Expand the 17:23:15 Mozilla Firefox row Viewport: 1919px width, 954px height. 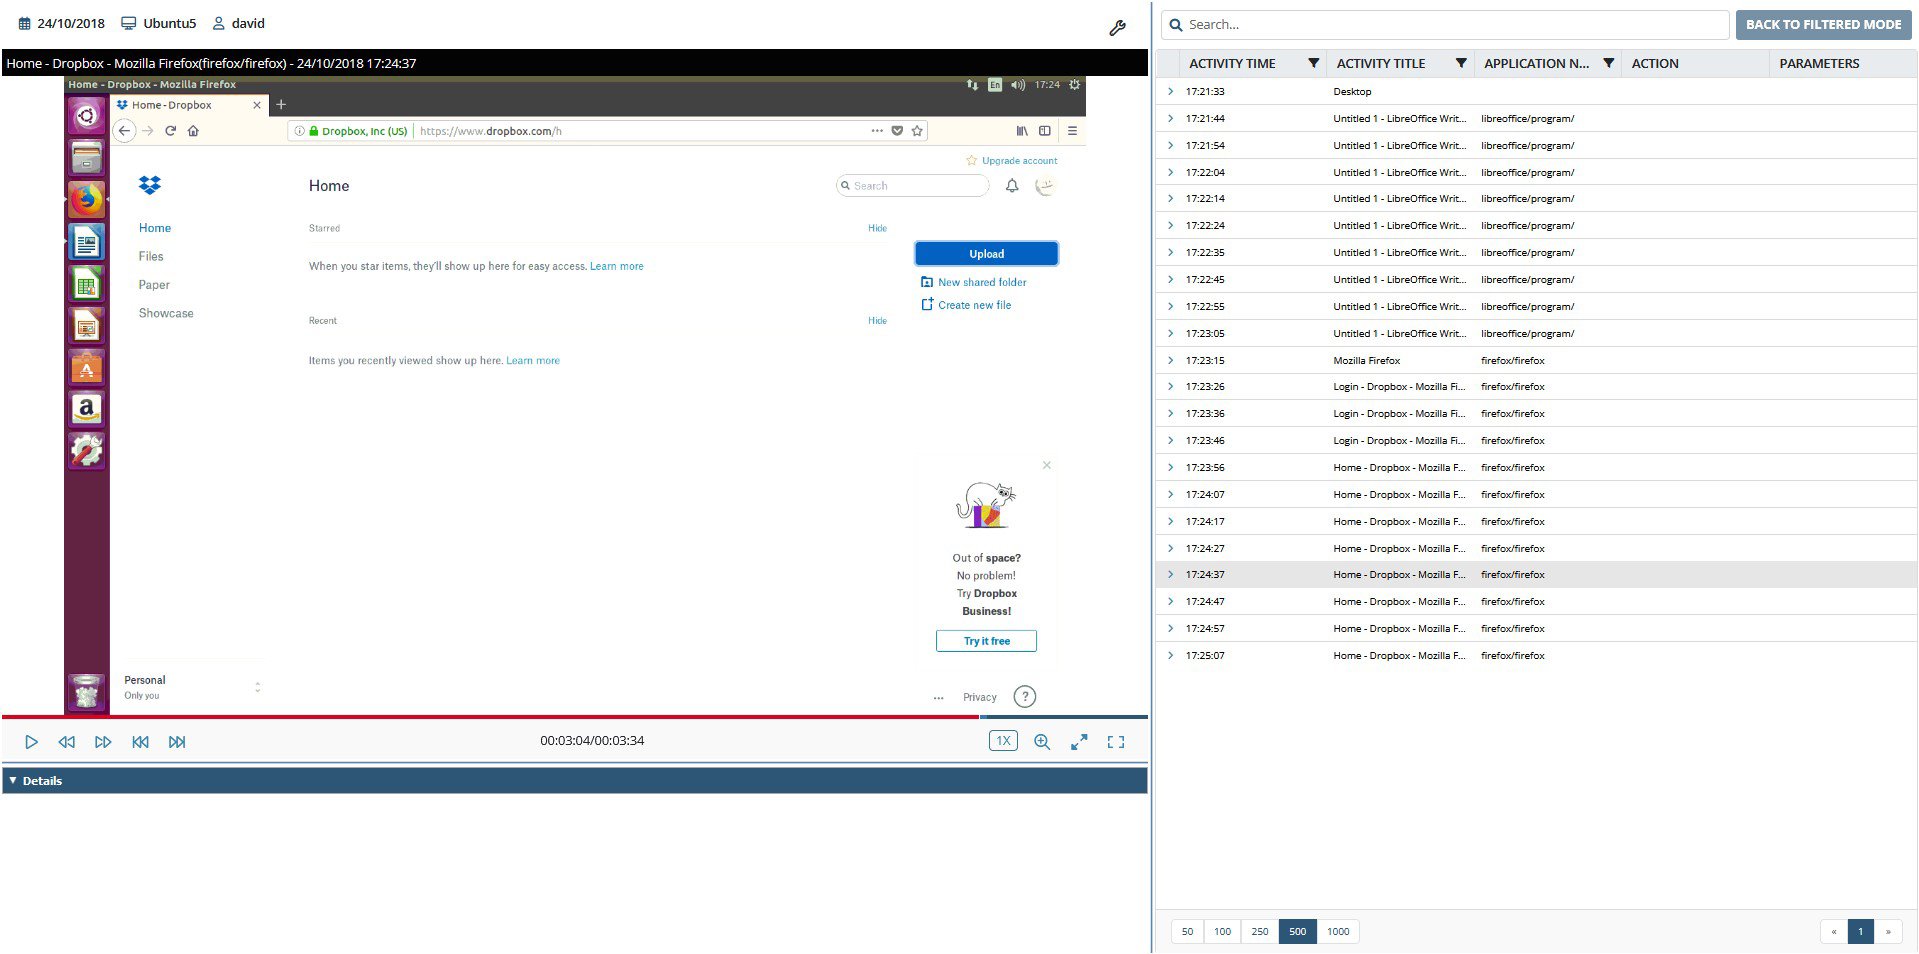coord(1170,360)
